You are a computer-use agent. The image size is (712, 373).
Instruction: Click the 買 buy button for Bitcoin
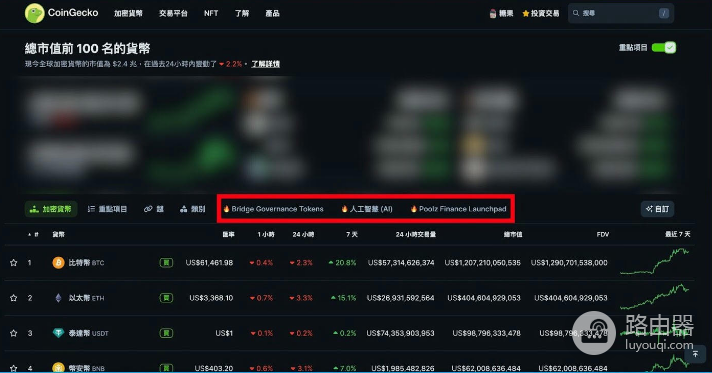coord(166,263)
